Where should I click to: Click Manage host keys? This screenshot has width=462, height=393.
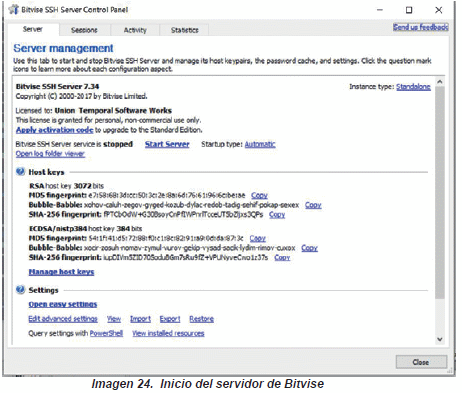pos(61,272)
